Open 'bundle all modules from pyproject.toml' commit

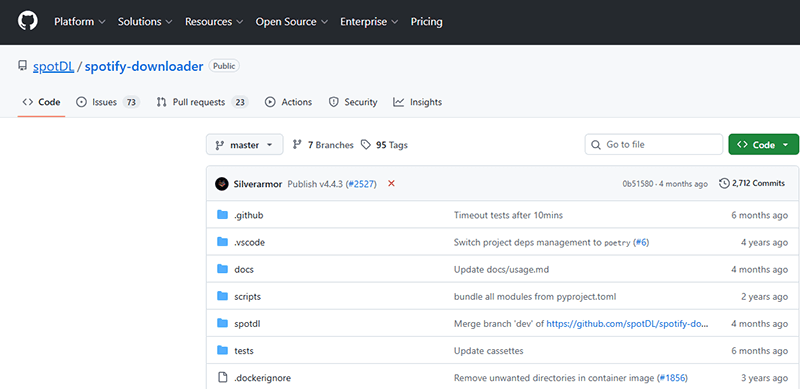(x=535, y=297)
